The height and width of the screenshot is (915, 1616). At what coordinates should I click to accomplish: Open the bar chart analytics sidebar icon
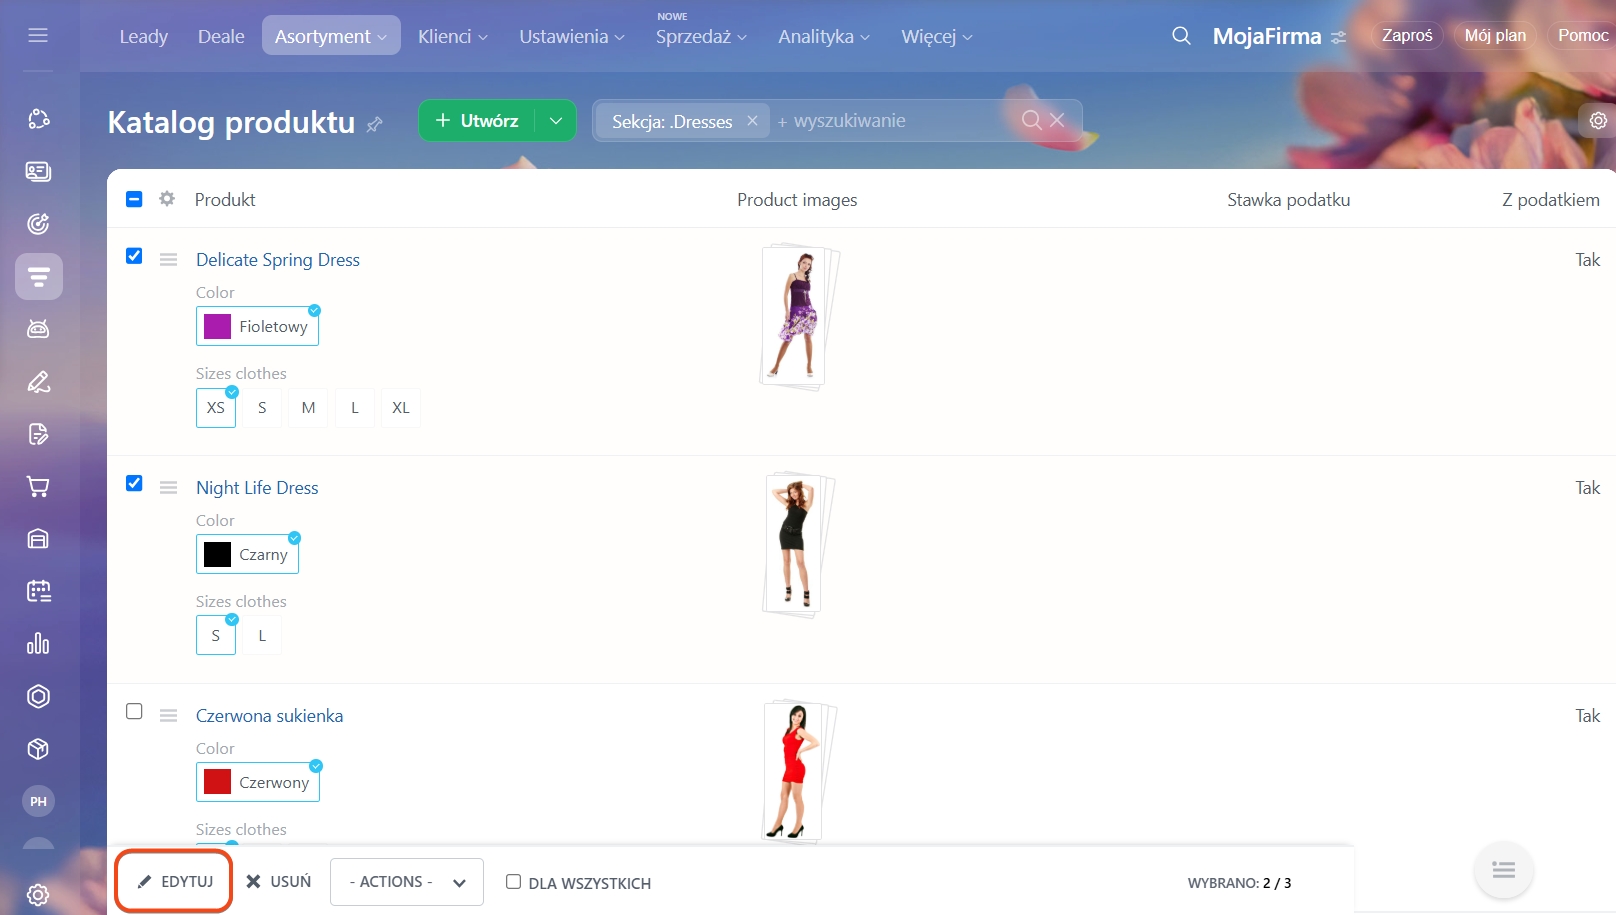tap(38, 644)
